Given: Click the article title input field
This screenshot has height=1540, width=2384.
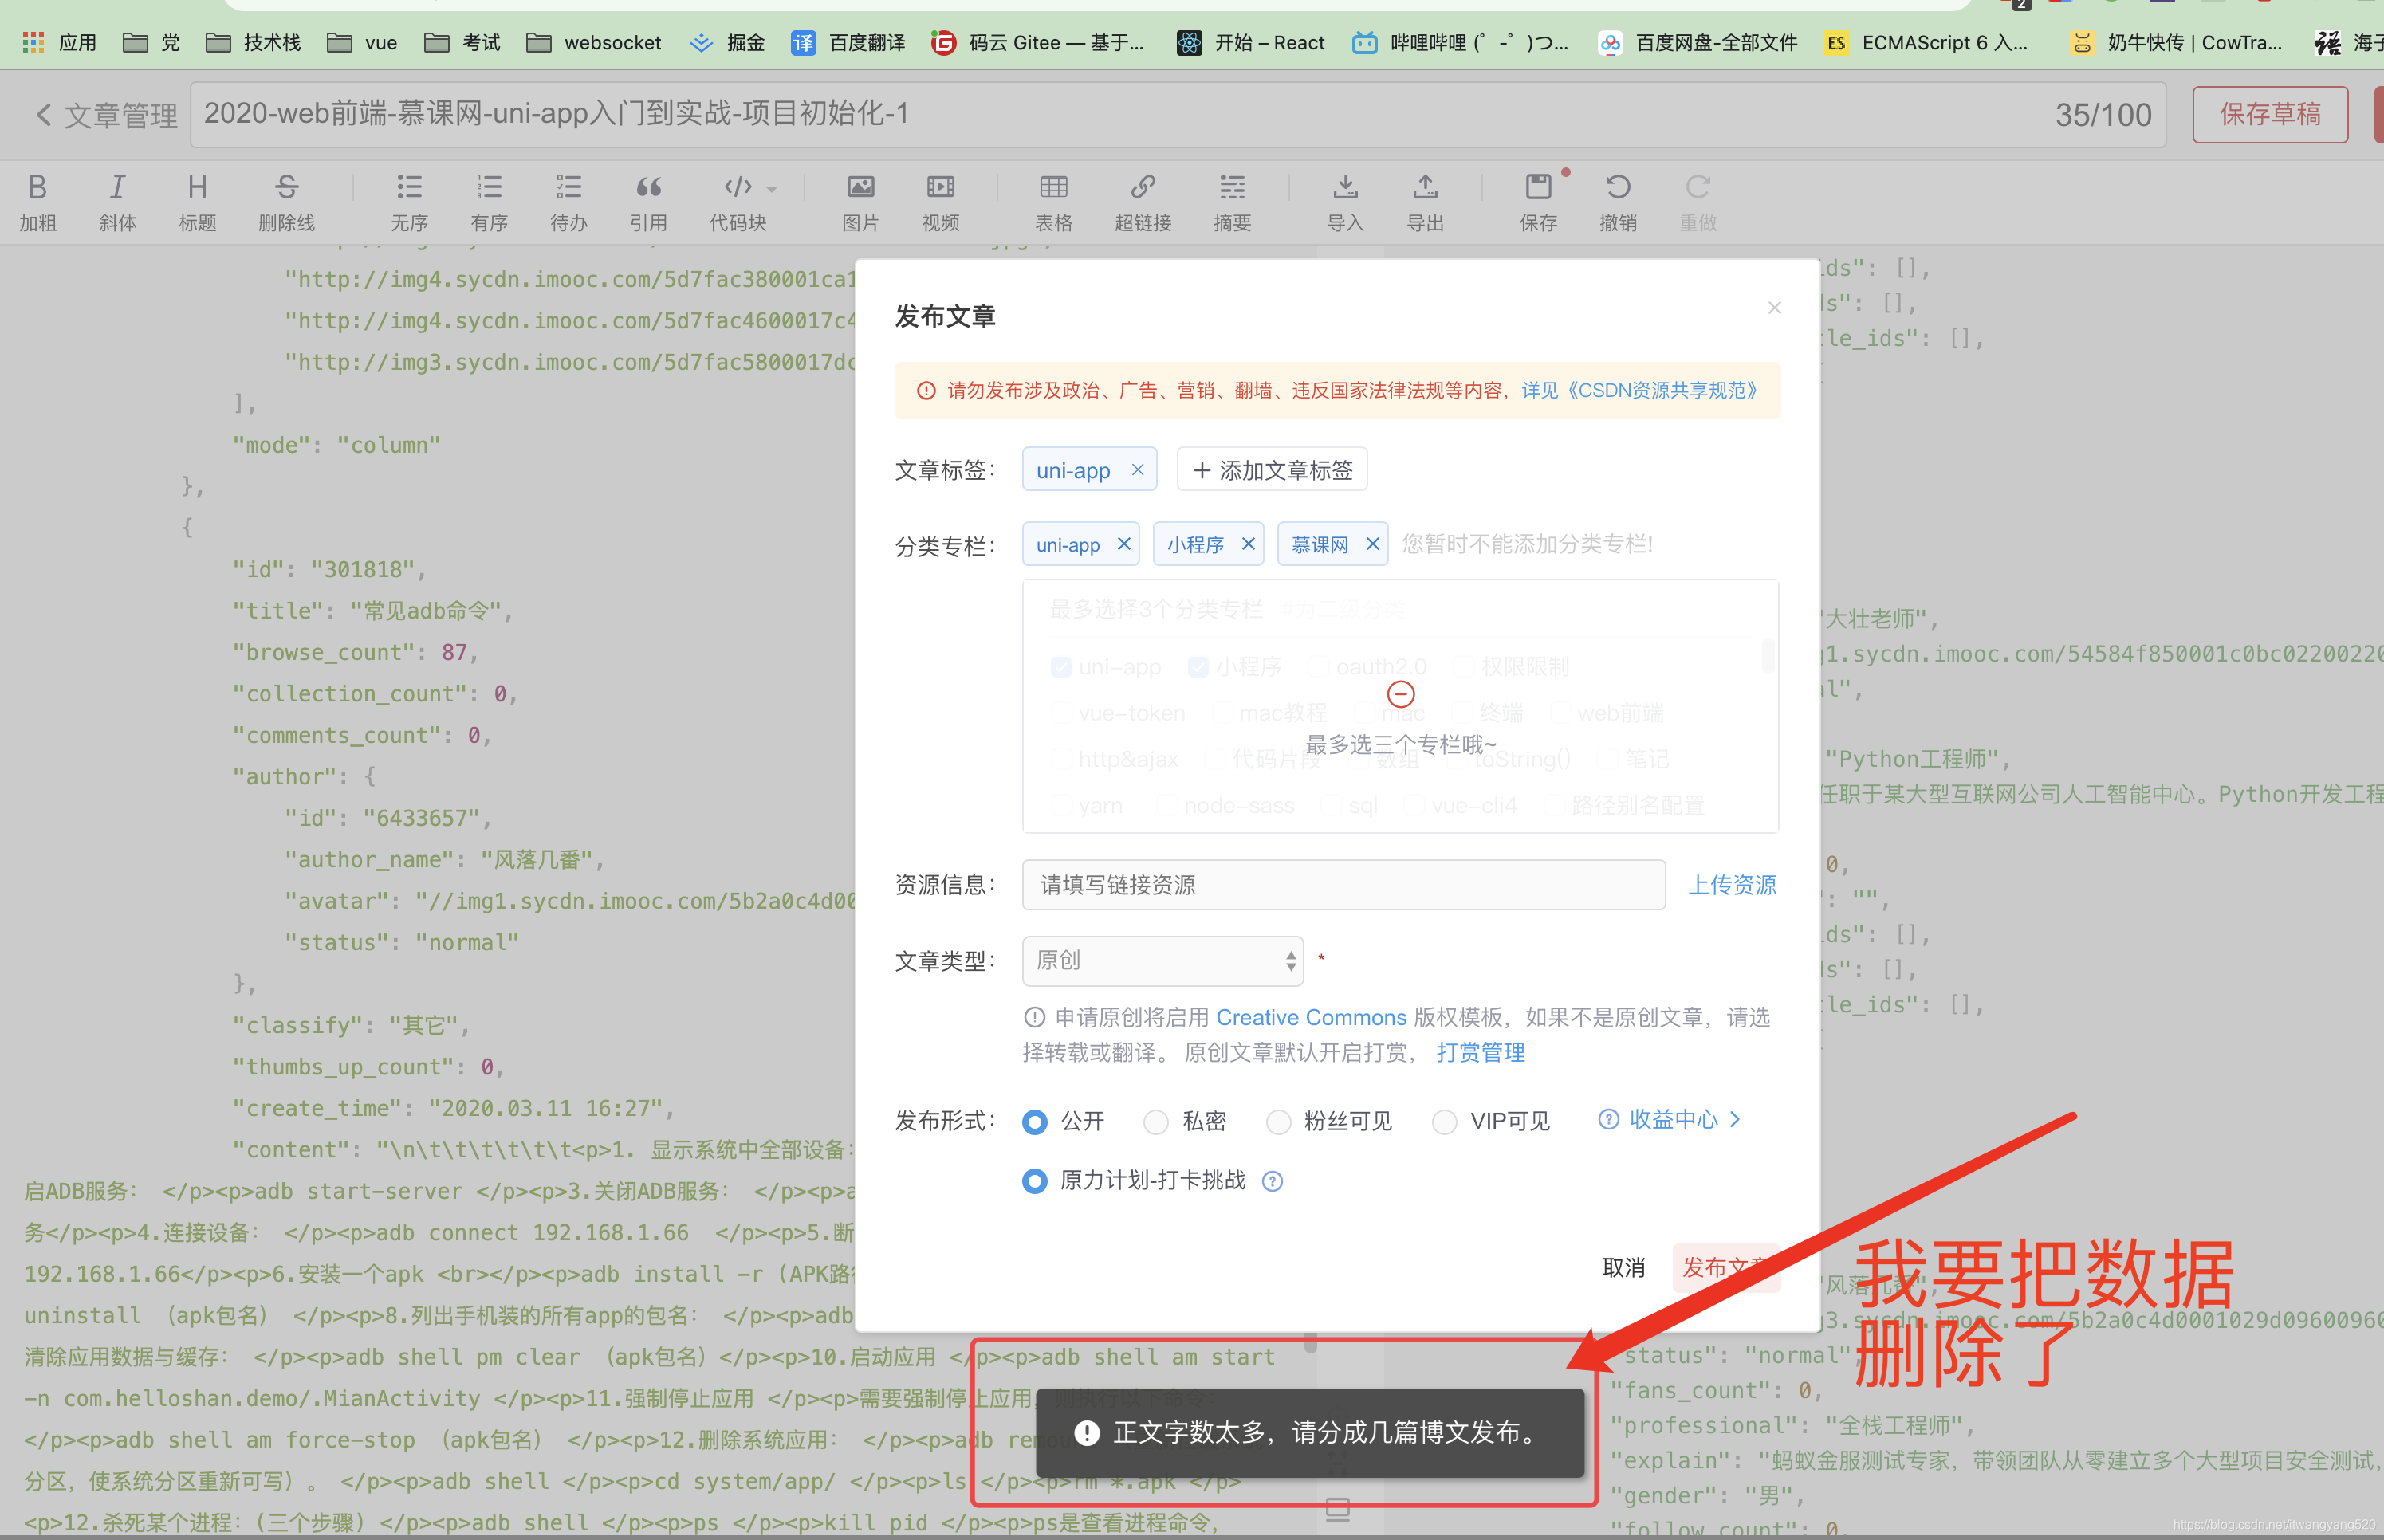Looking at the screenshot, I should [x=1177, y=114].
